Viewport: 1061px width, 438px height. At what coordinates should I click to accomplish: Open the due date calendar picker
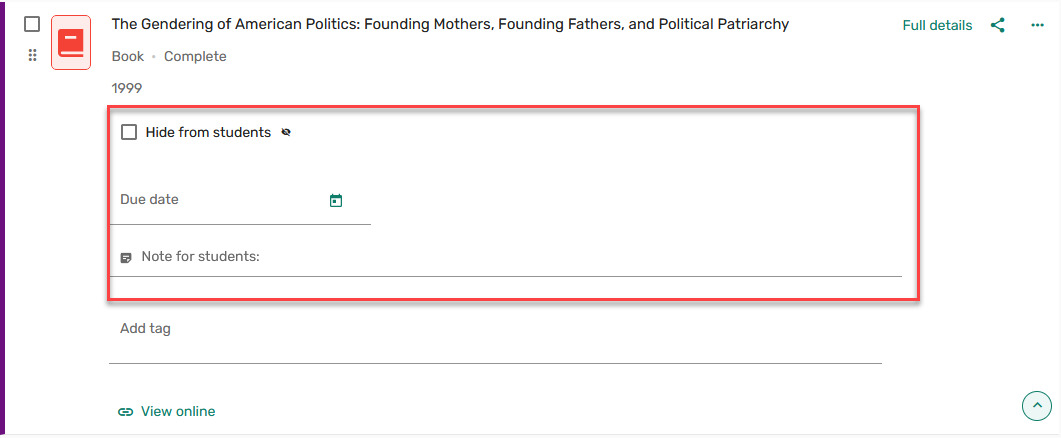(336, 201)
